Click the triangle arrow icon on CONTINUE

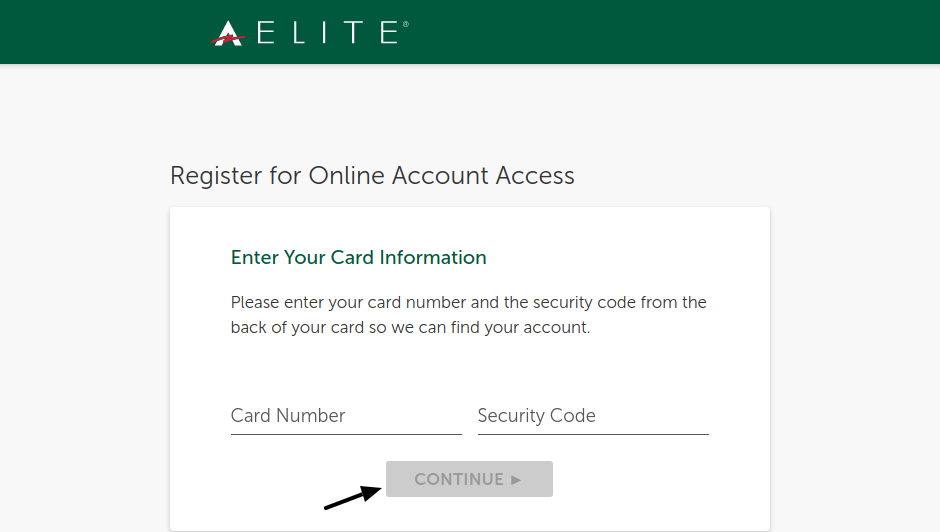coord(516,480)
